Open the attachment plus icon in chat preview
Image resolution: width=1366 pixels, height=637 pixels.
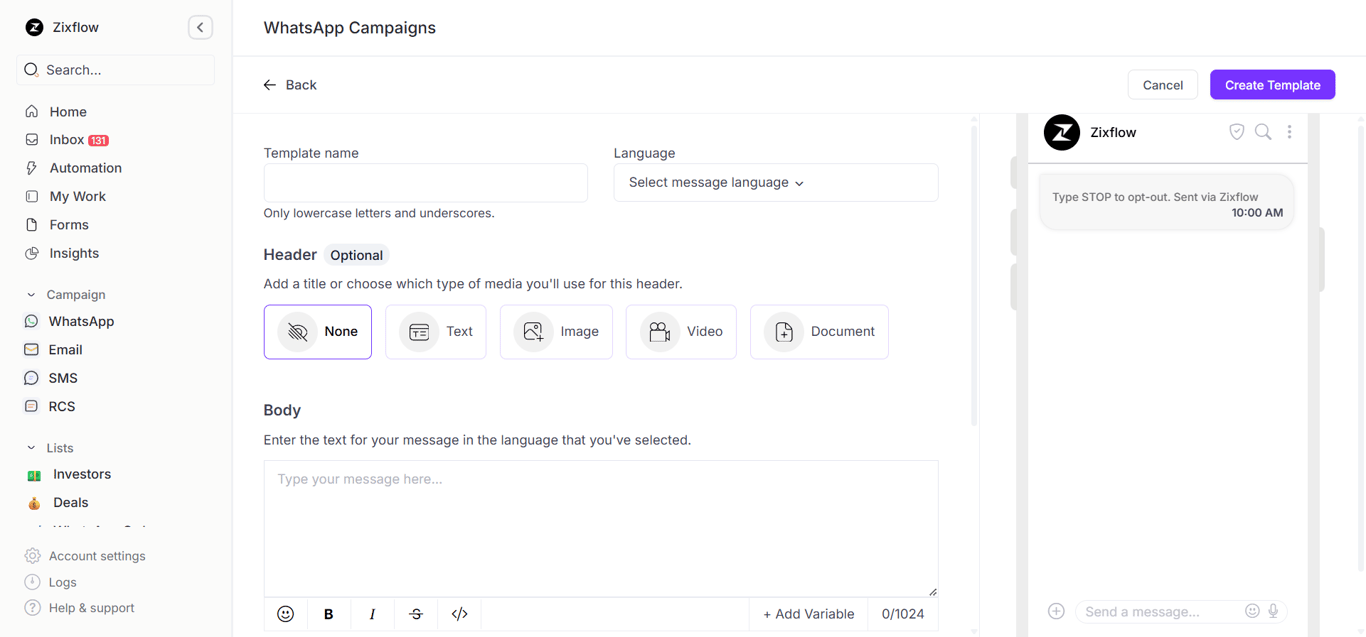[x=1056, y=610]
